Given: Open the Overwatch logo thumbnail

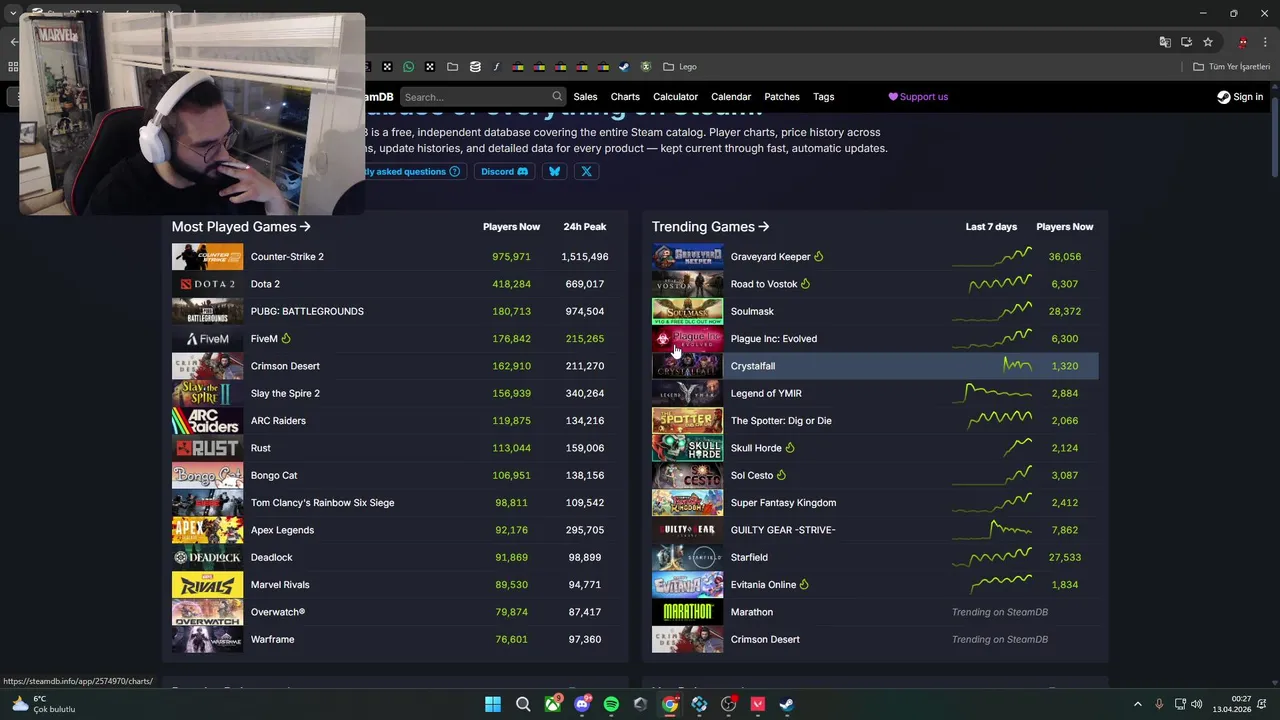Looking at the screenshot, I should point(207,612).
